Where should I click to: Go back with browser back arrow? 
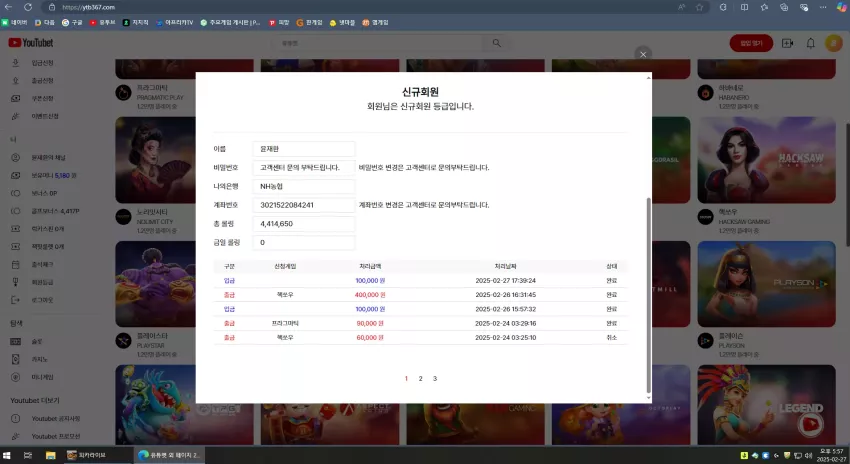[x=8, y=7]
